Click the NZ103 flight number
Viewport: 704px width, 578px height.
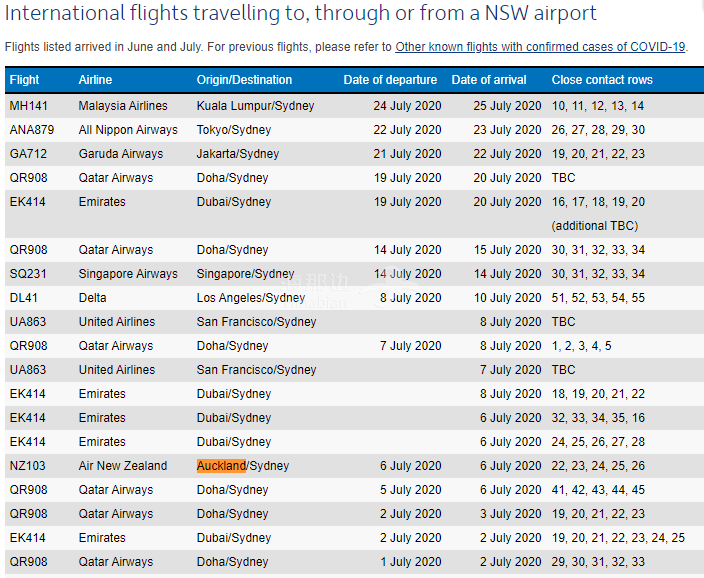(27, 466)
